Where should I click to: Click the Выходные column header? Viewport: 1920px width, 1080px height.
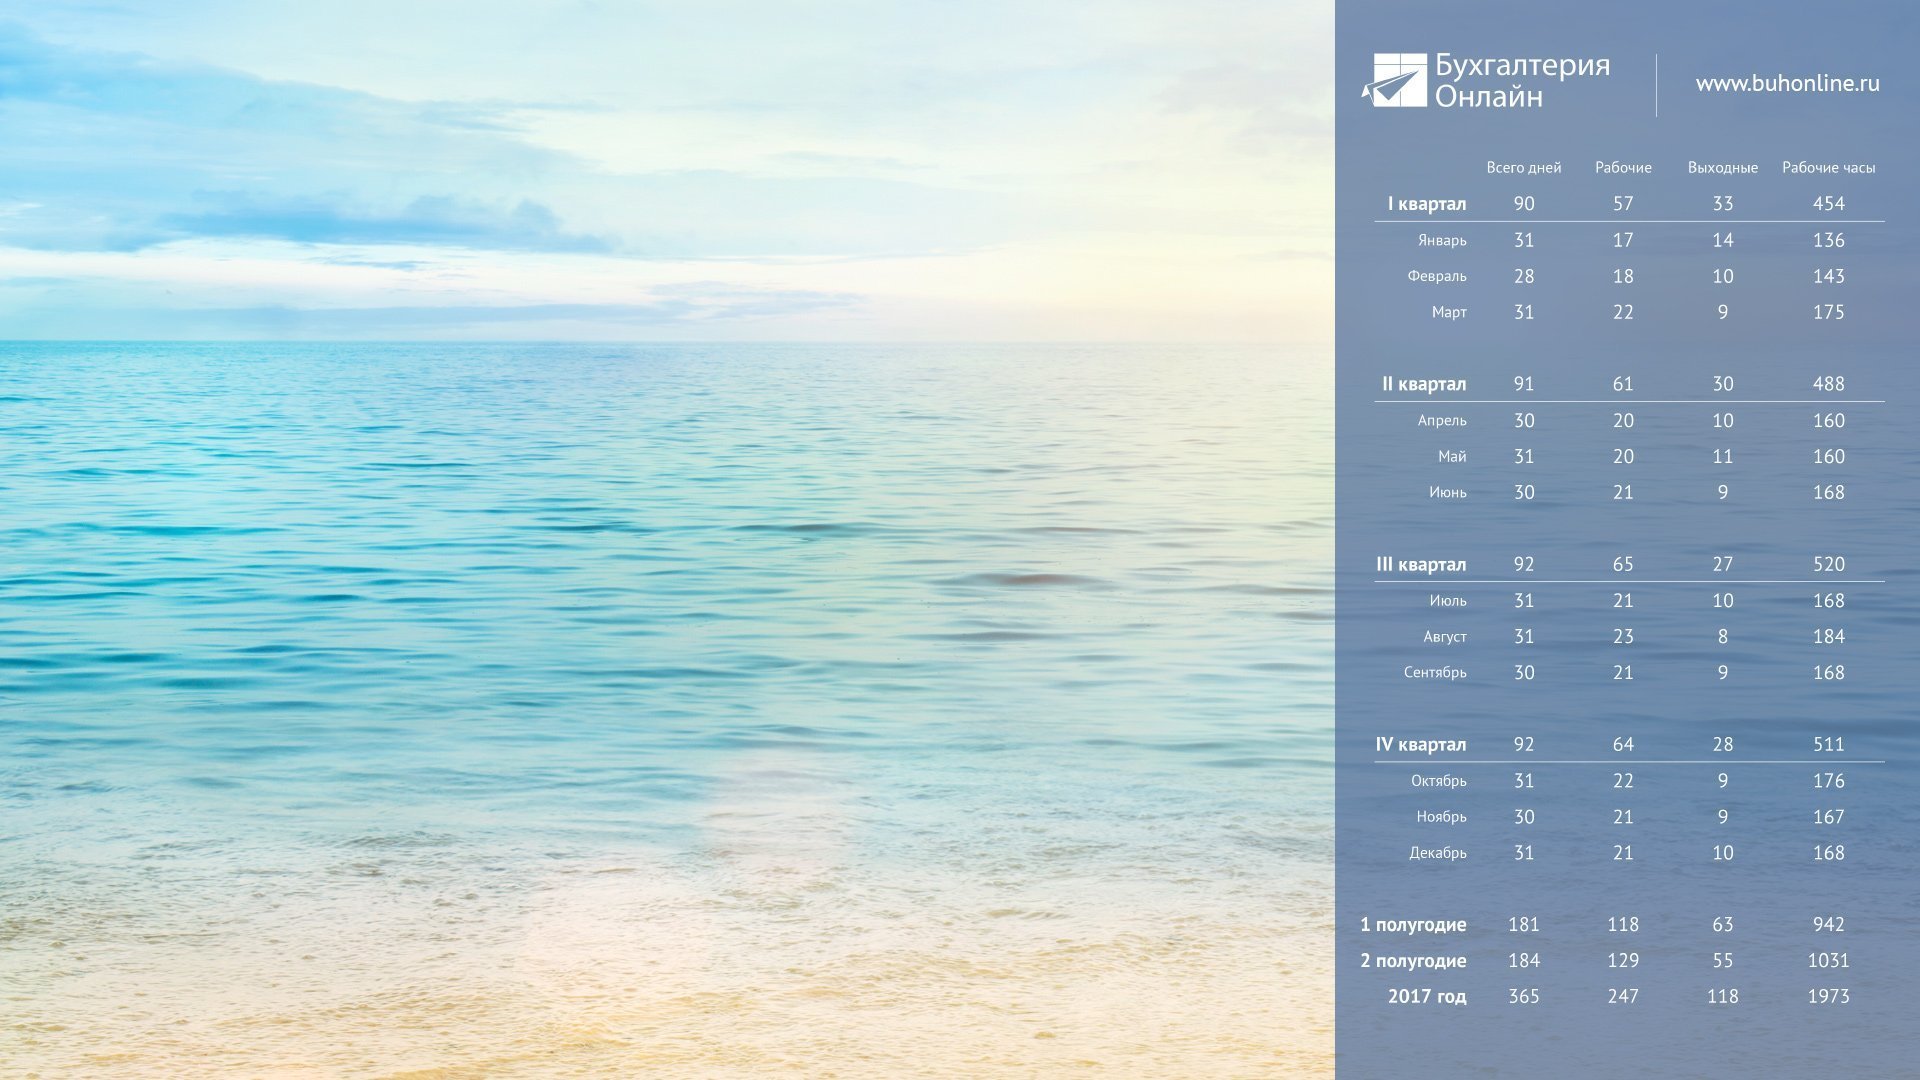pyautogui.click(x=1722, y=168)
